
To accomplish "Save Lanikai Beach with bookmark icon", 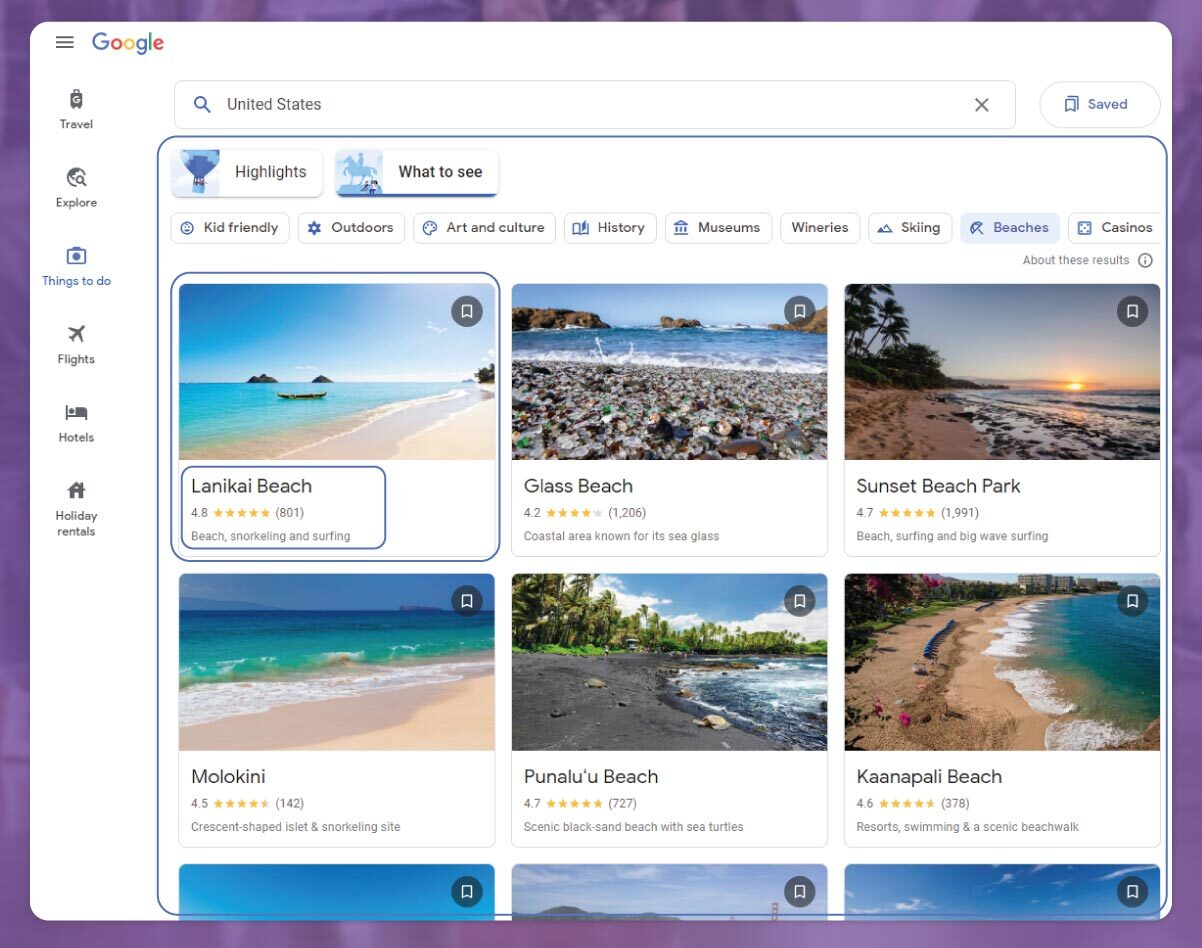I will coord(467,311).
